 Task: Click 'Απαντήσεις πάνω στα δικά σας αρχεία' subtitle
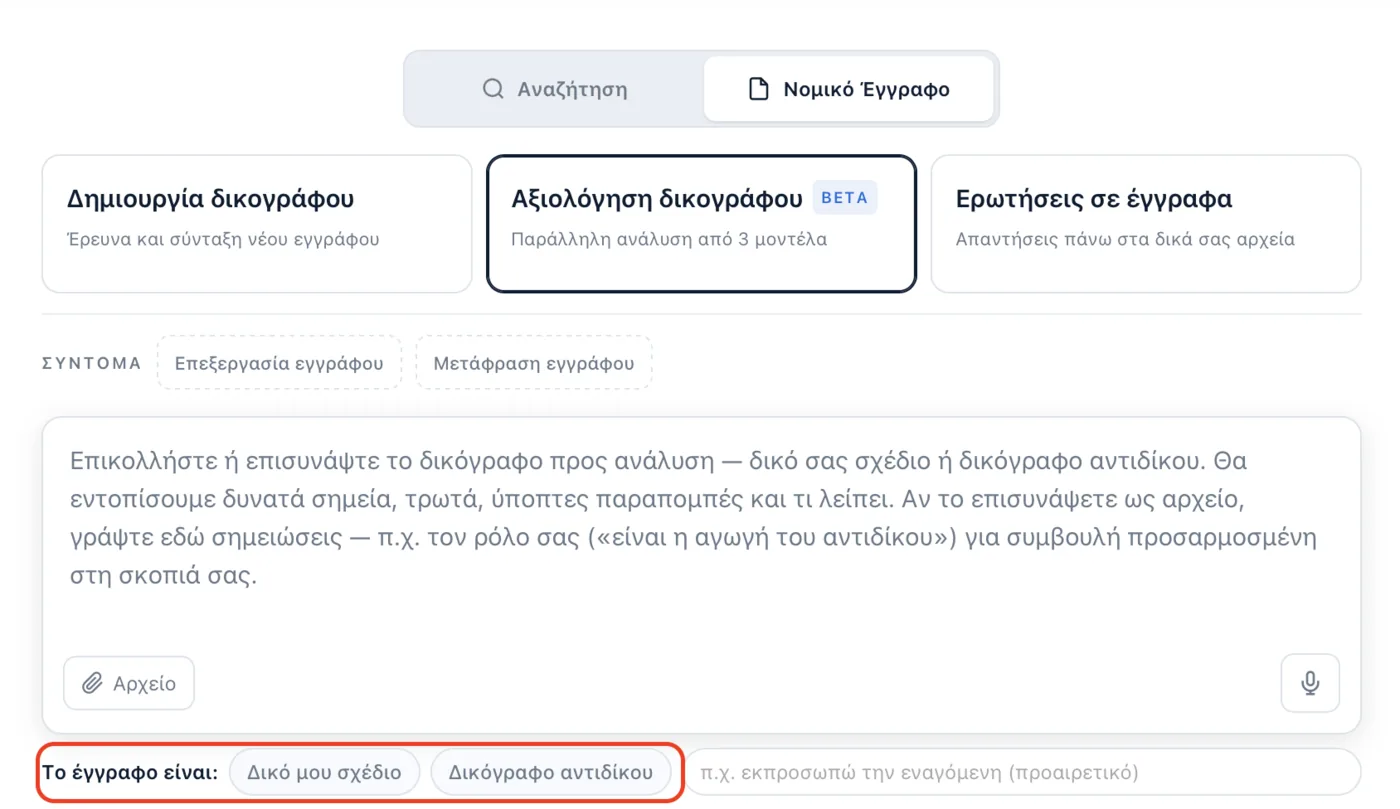click(1125, 240)
